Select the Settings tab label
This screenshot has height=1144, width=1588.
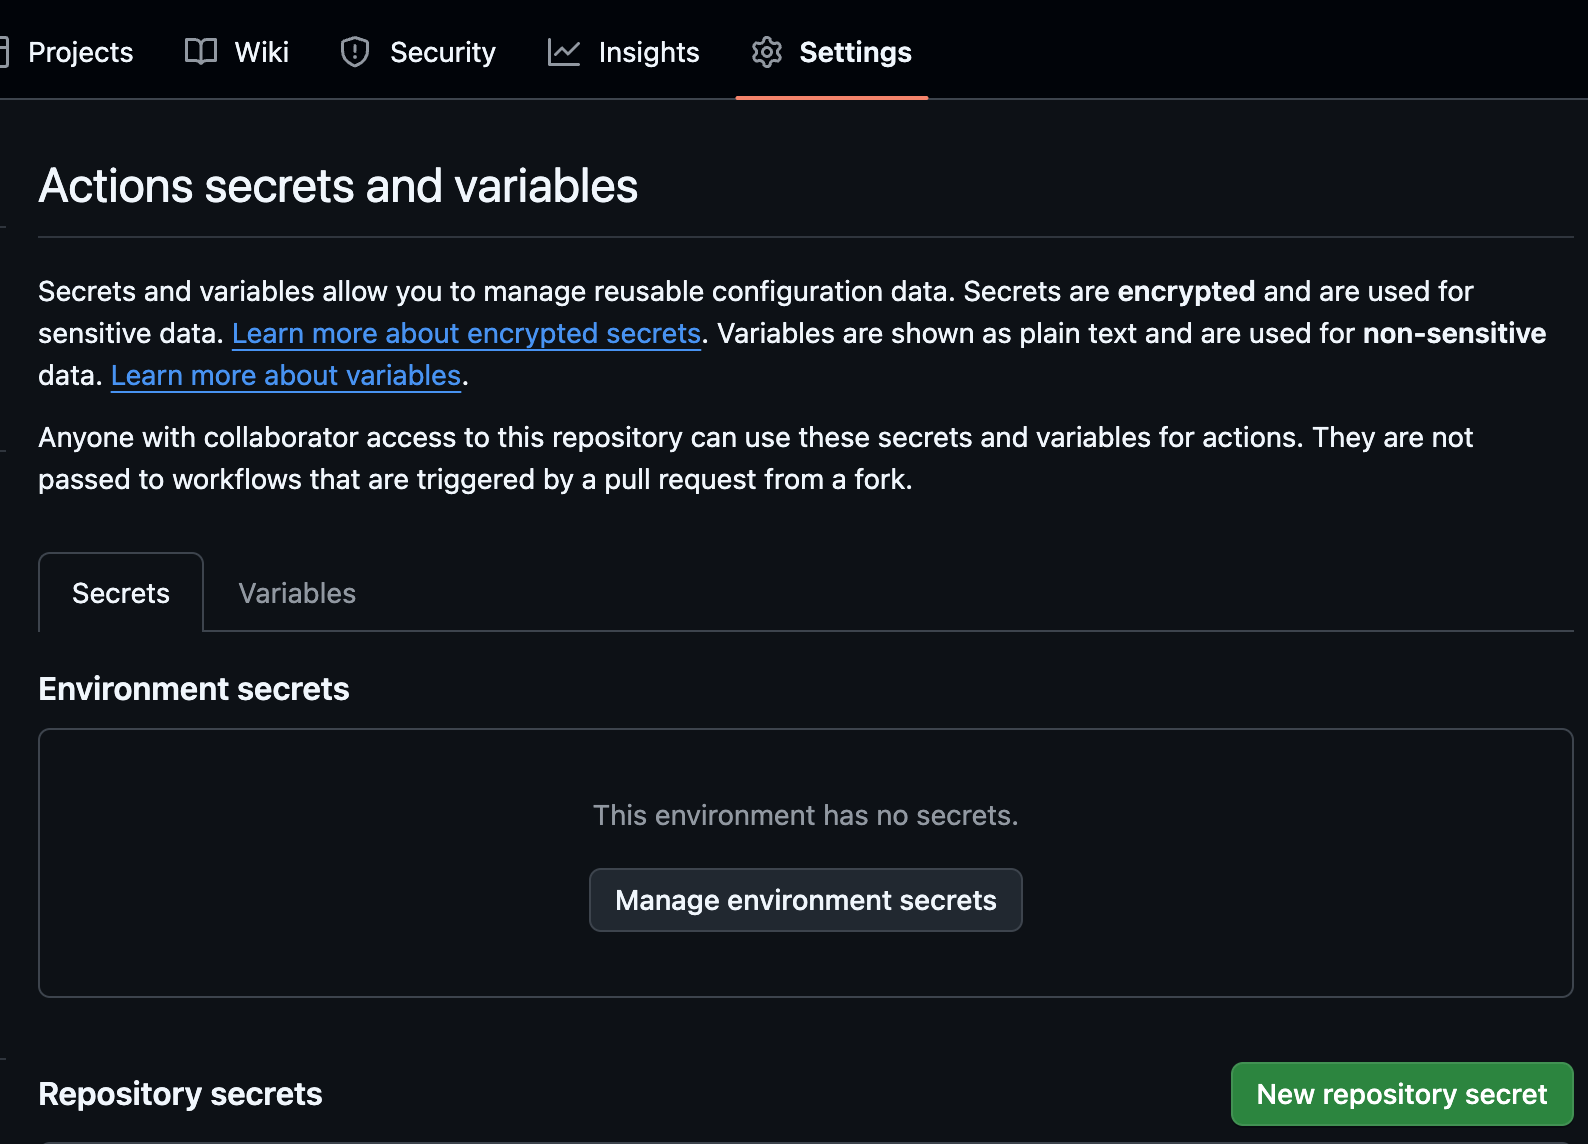855,52
